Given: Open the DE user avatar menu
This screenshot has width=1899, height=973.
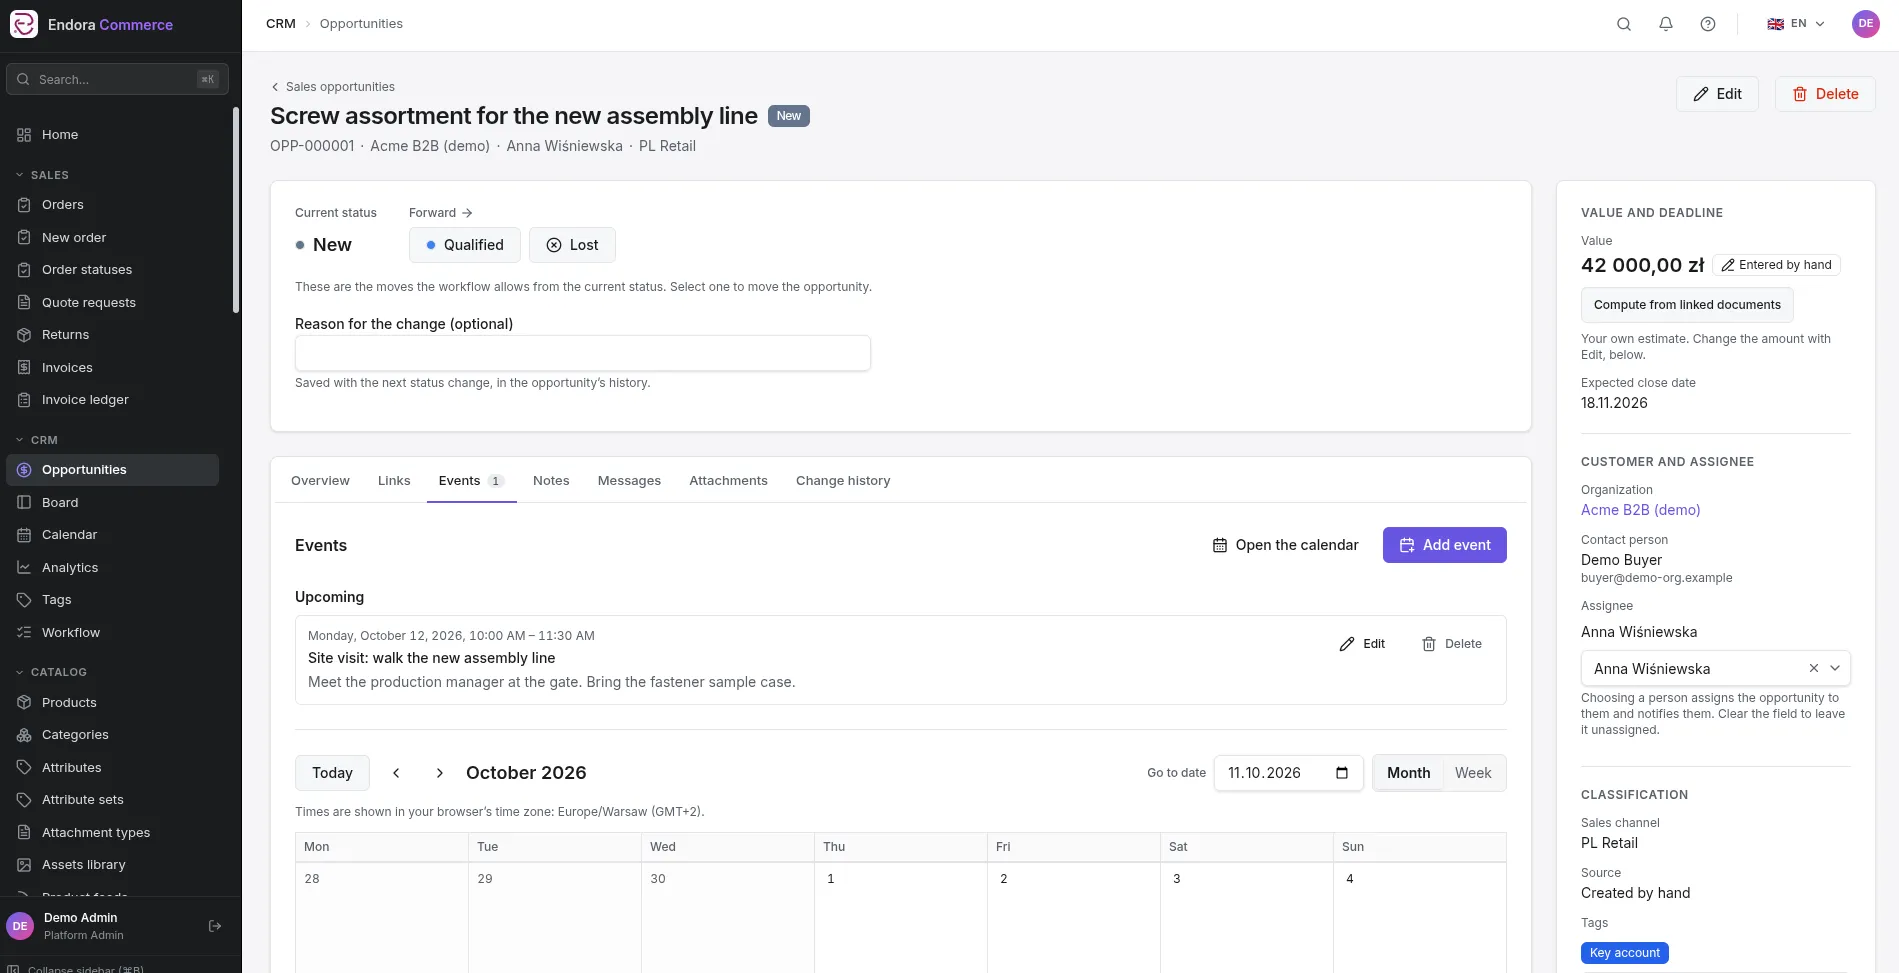Looking at the screenshot, I should pyautogui.click(x=1866, y=24).
